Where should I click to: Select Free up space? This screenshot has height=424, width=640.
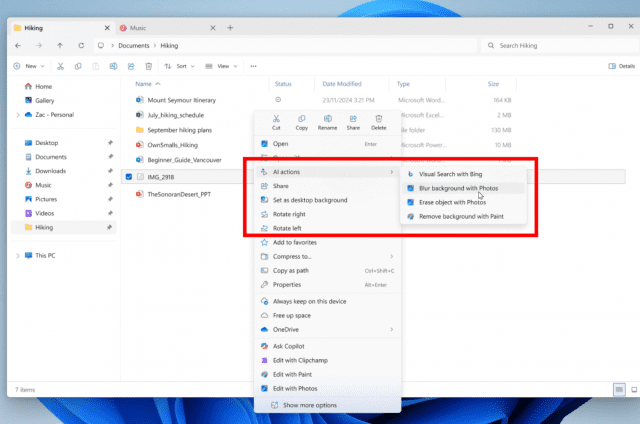pos(327,315)
